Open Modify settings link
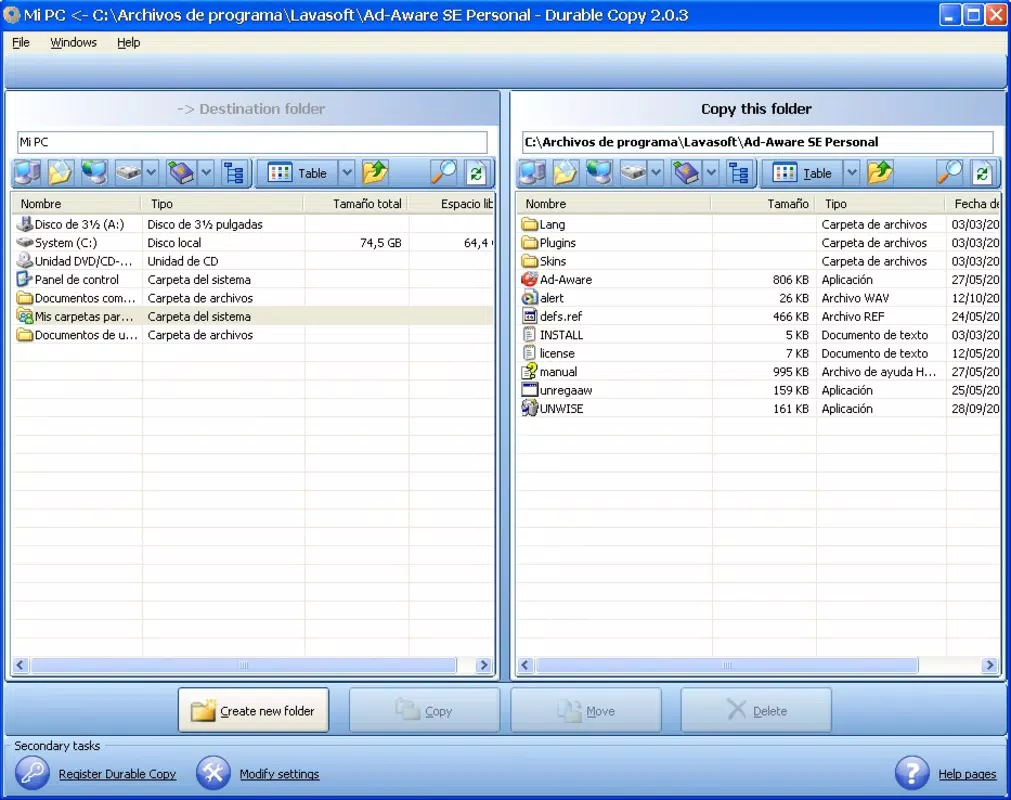This screenshot has width=1011, height=800. pos(279,774)
